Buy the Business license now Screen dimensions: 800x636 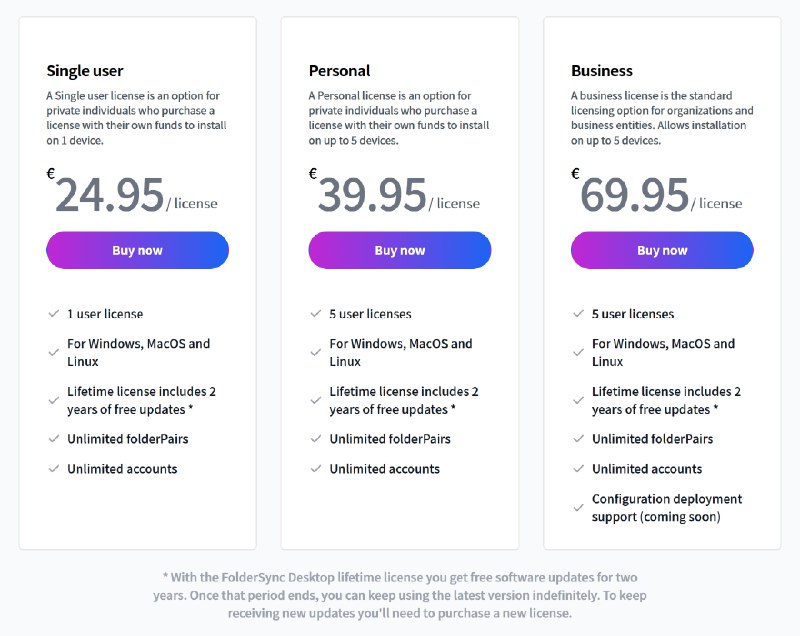pos(662,250)
